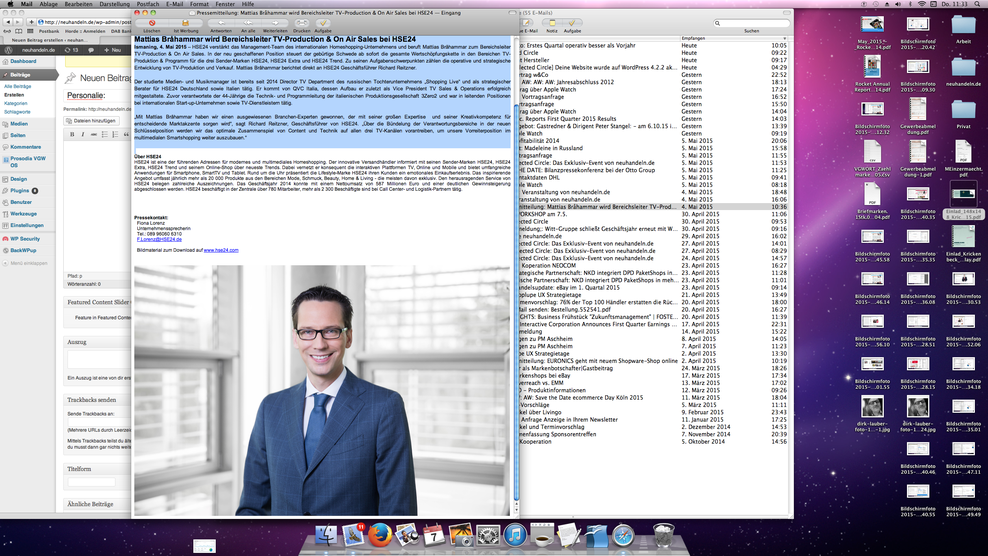Open the coffee cup Java app in Dock
This screenshot has width=988, height=556.
click(542, 535)
